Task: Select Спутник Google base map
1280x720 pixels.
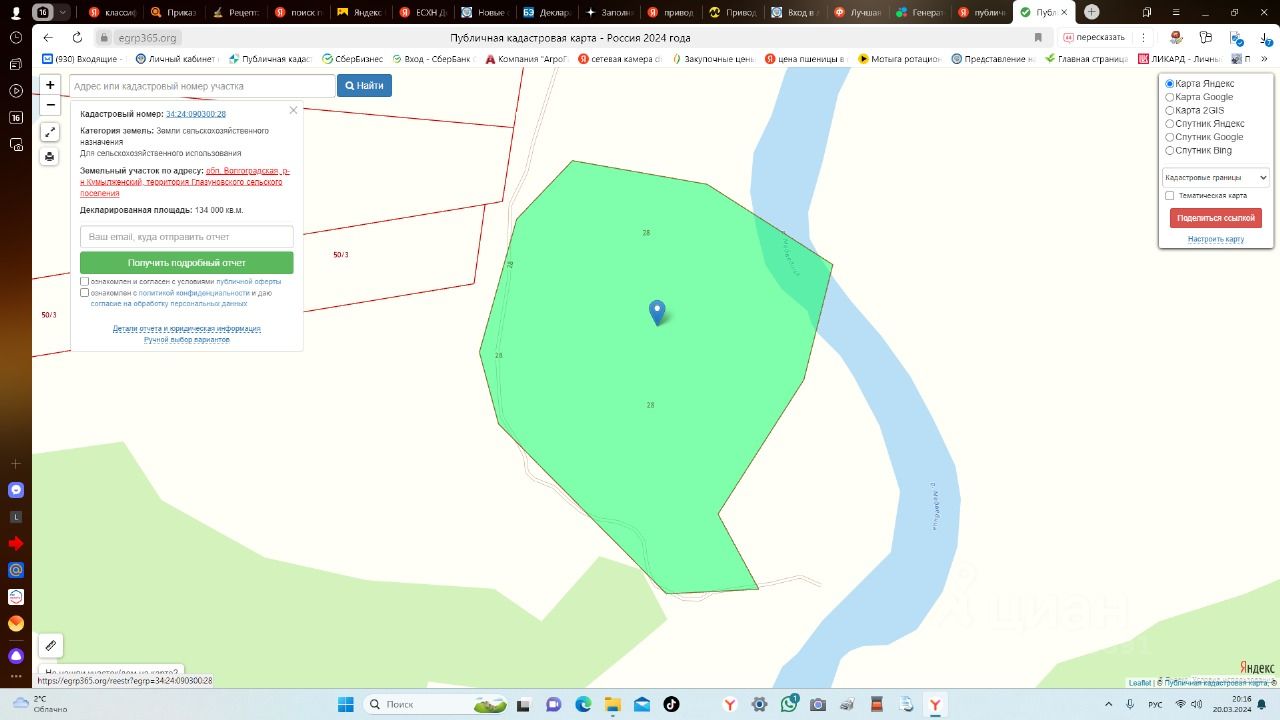Action: coord(1170,137)
